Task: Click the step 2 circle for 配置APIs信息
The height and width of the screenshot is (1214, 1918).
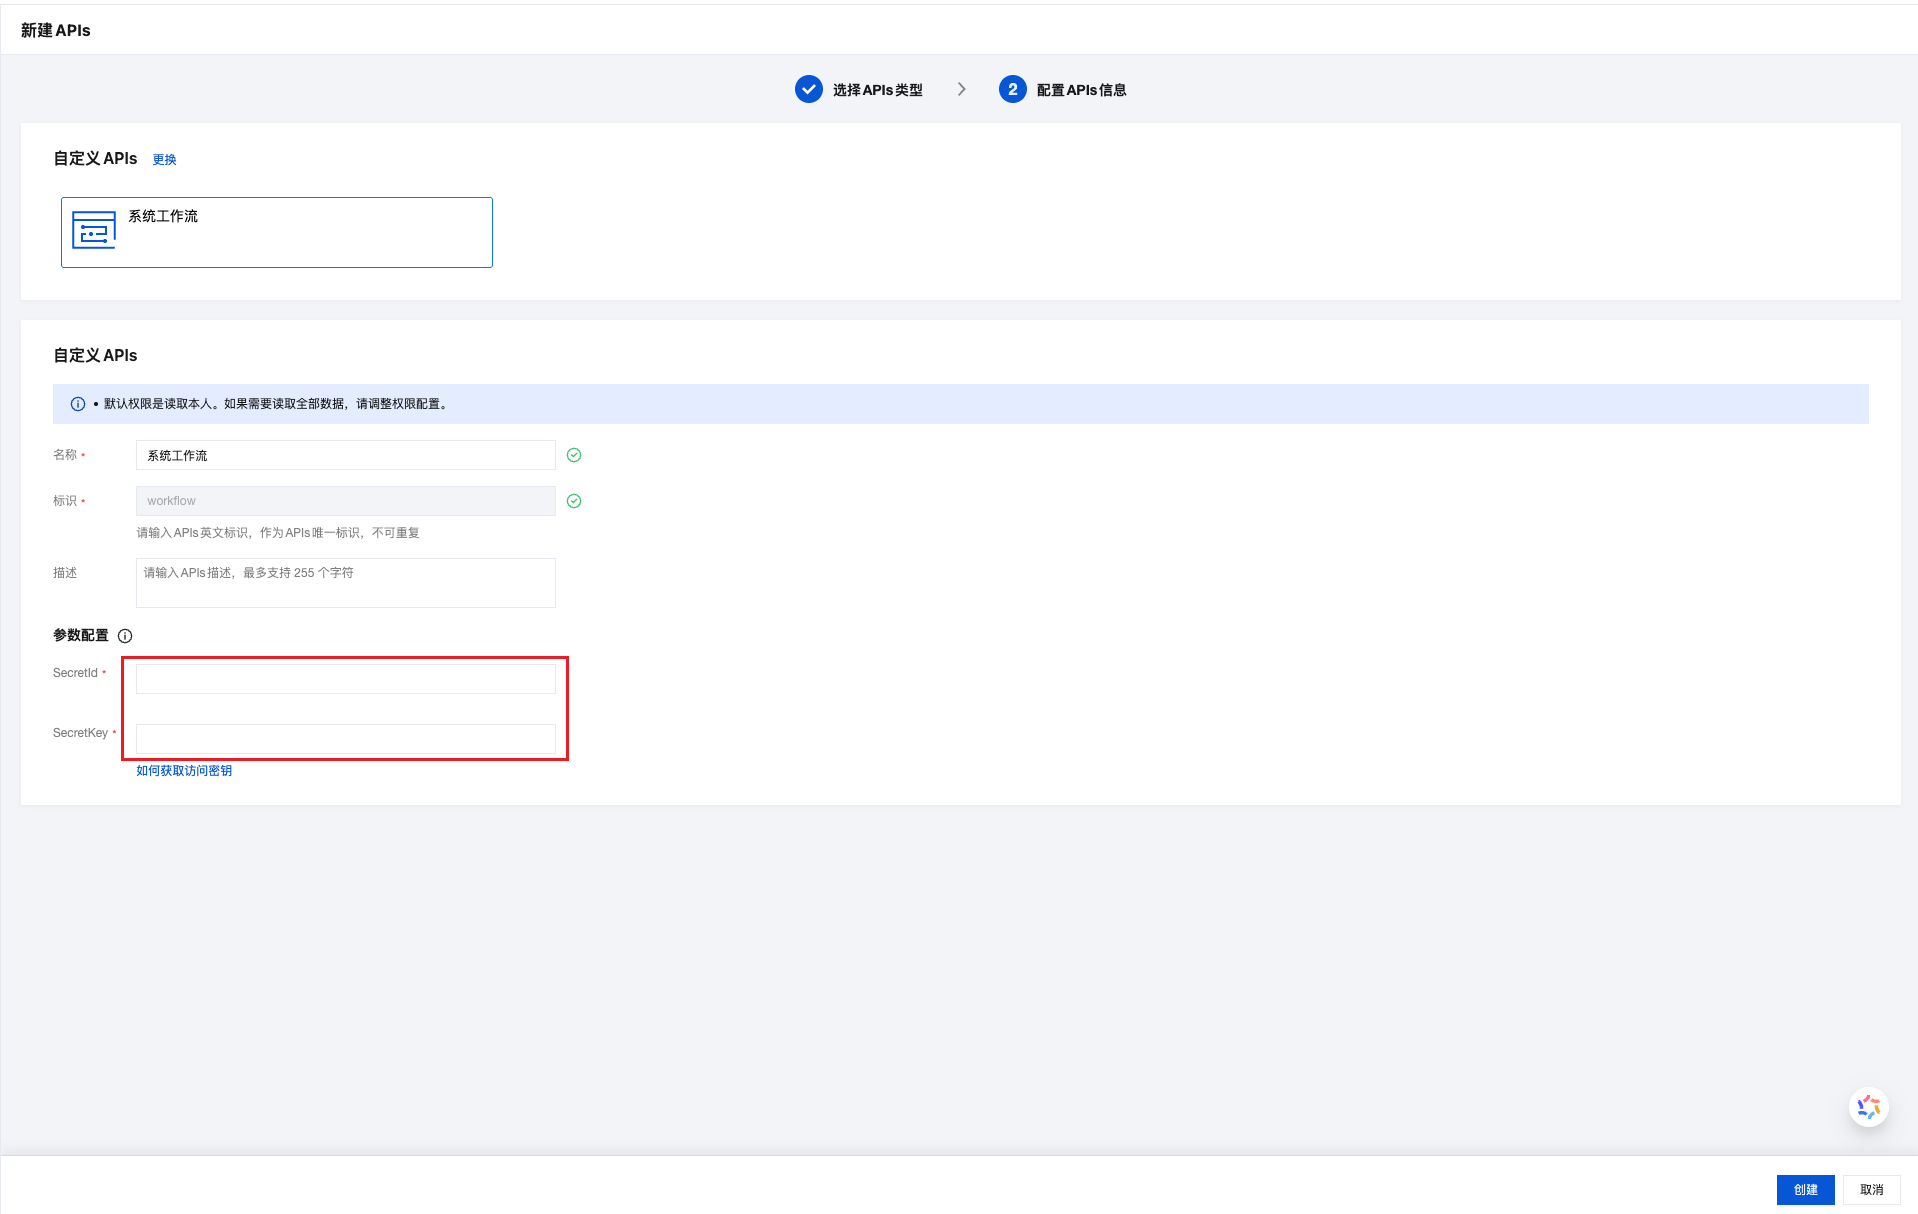Action: click(1012, 89)
